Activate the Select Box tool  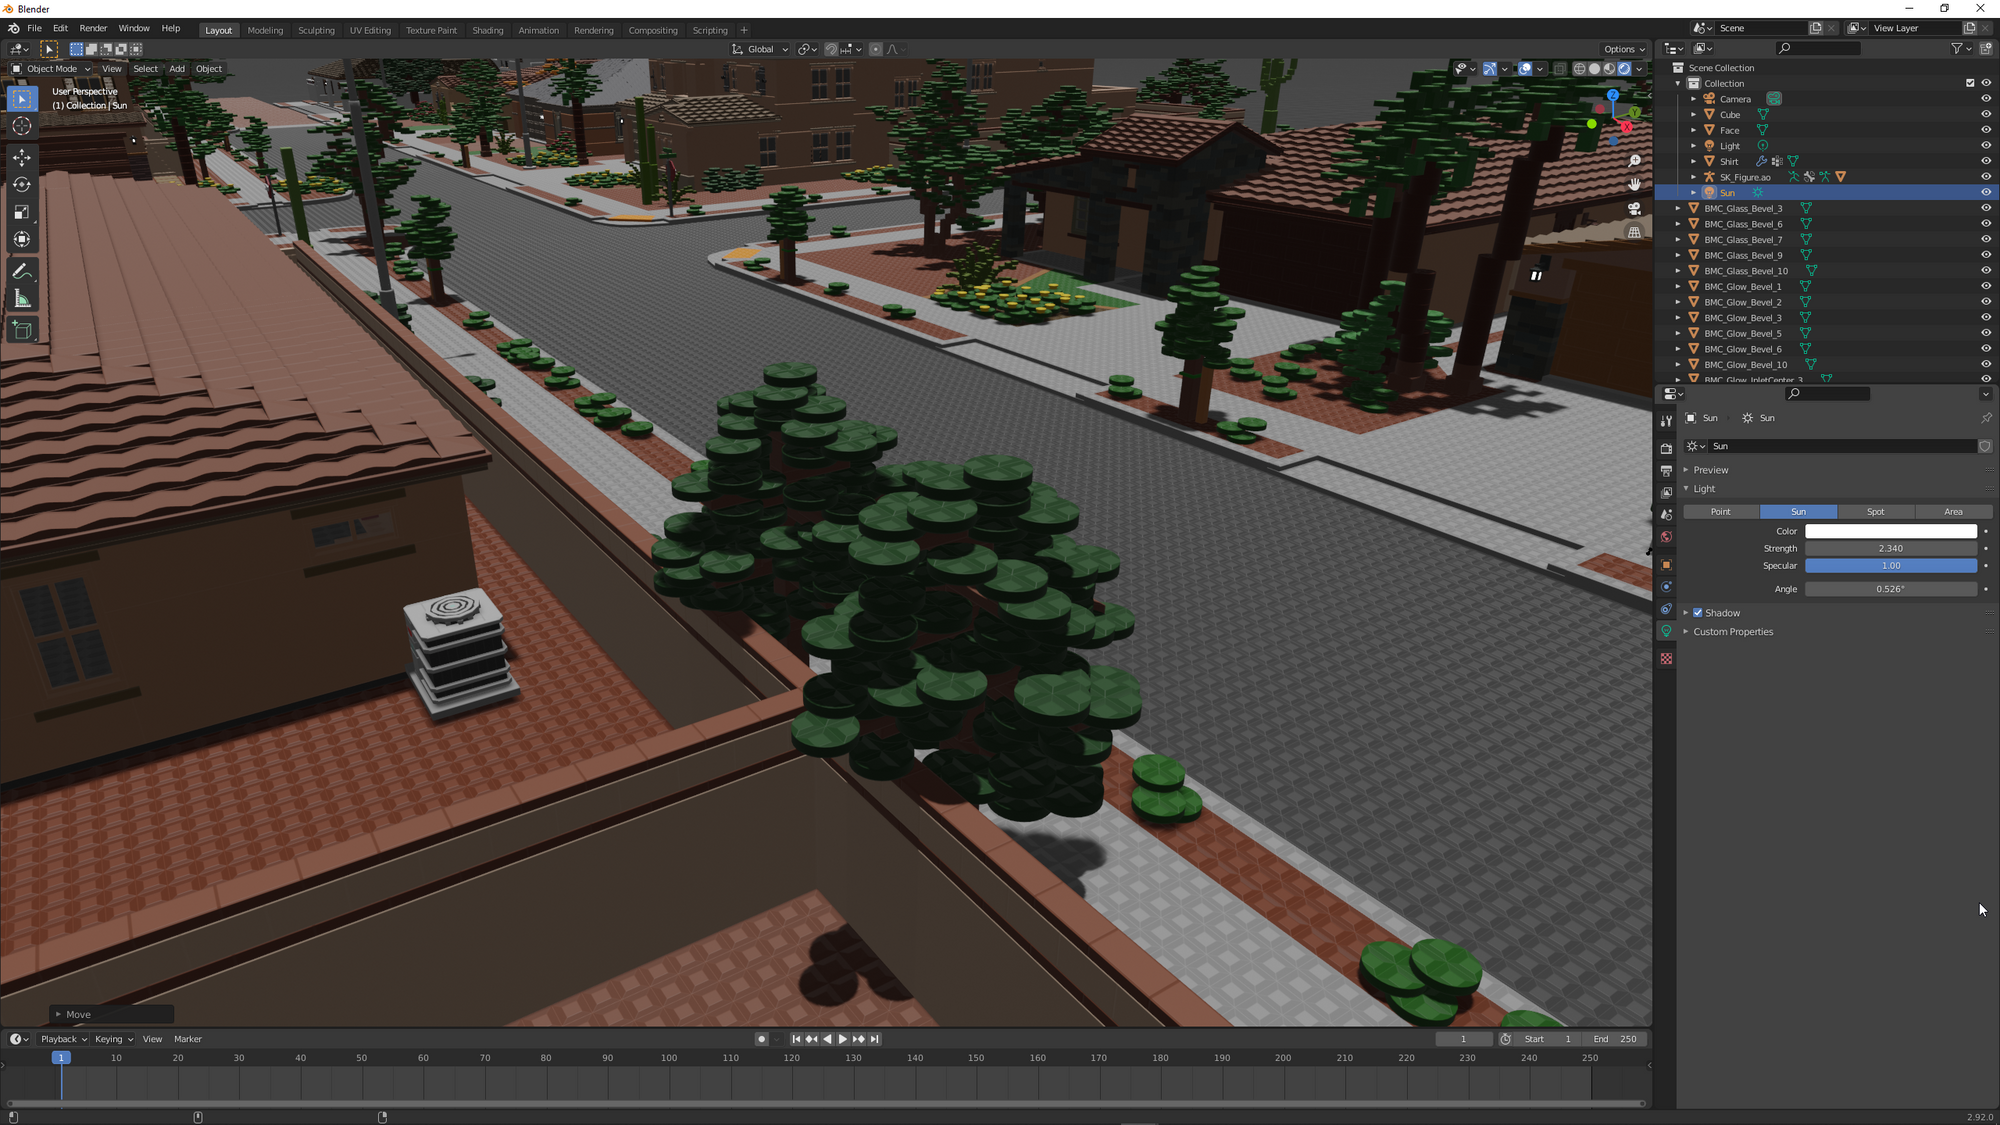(22, 98)
